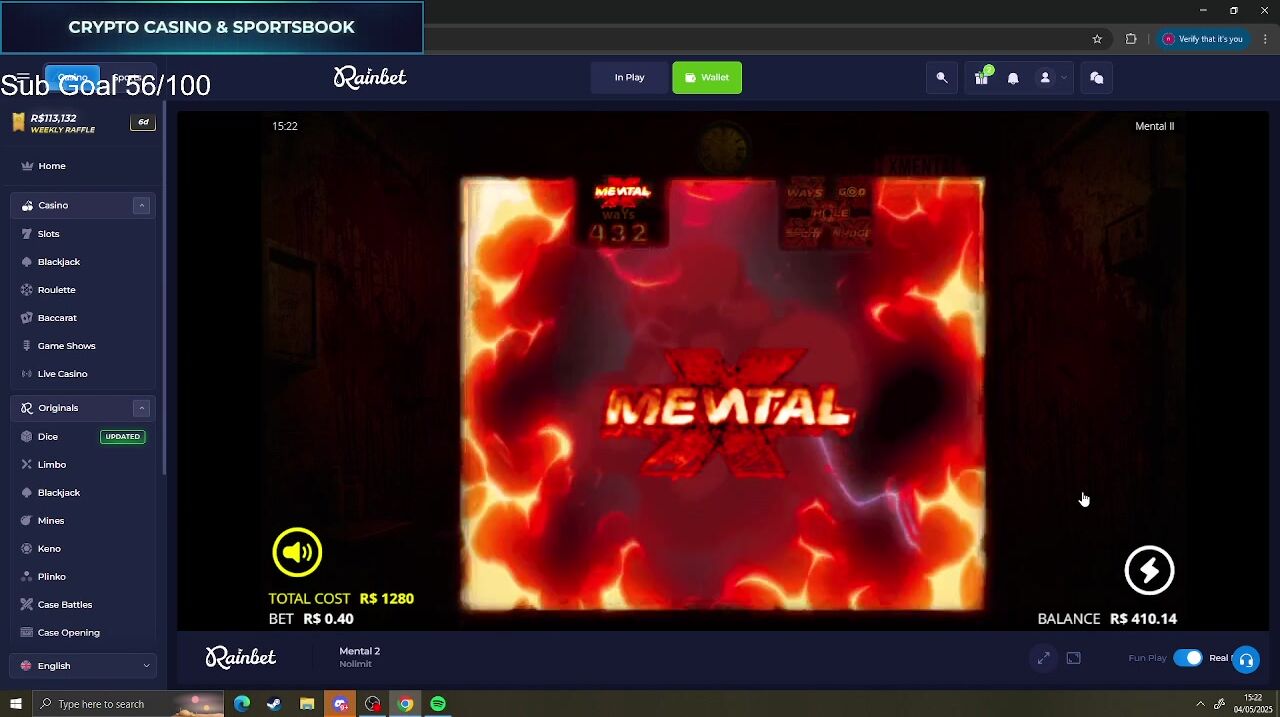Collapse the Originals section in the sidebar
This screenshot has width=1280, height=717.
[x=141, y=408]
